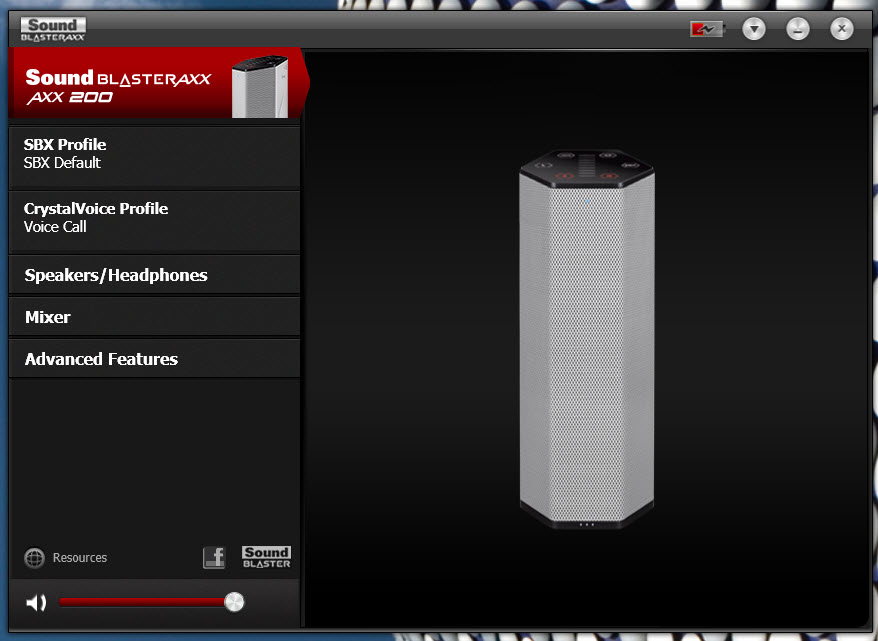Click the Sound Blaster logo link
The image size is (878, 641).
click(x=267, y=557)
